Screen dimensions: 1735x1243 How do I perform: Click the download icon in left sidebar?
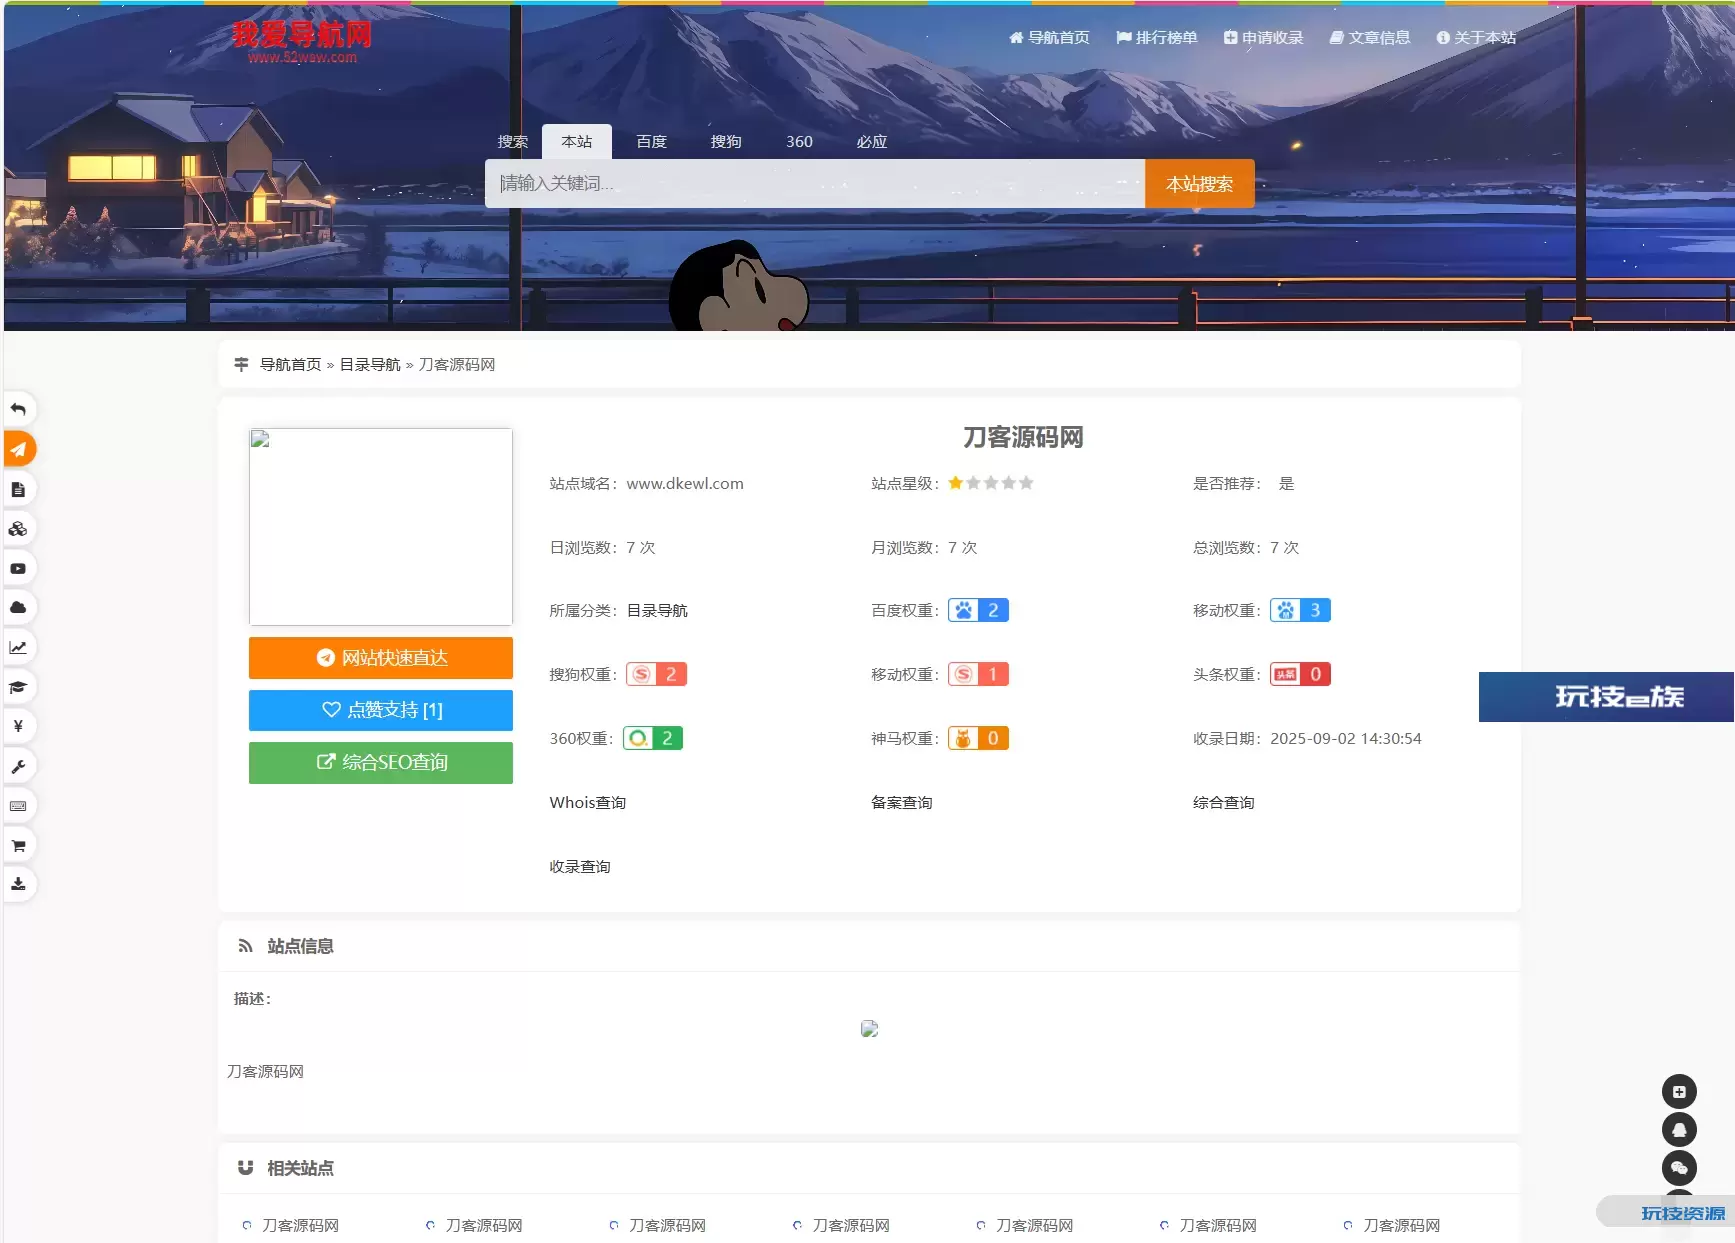18,884
